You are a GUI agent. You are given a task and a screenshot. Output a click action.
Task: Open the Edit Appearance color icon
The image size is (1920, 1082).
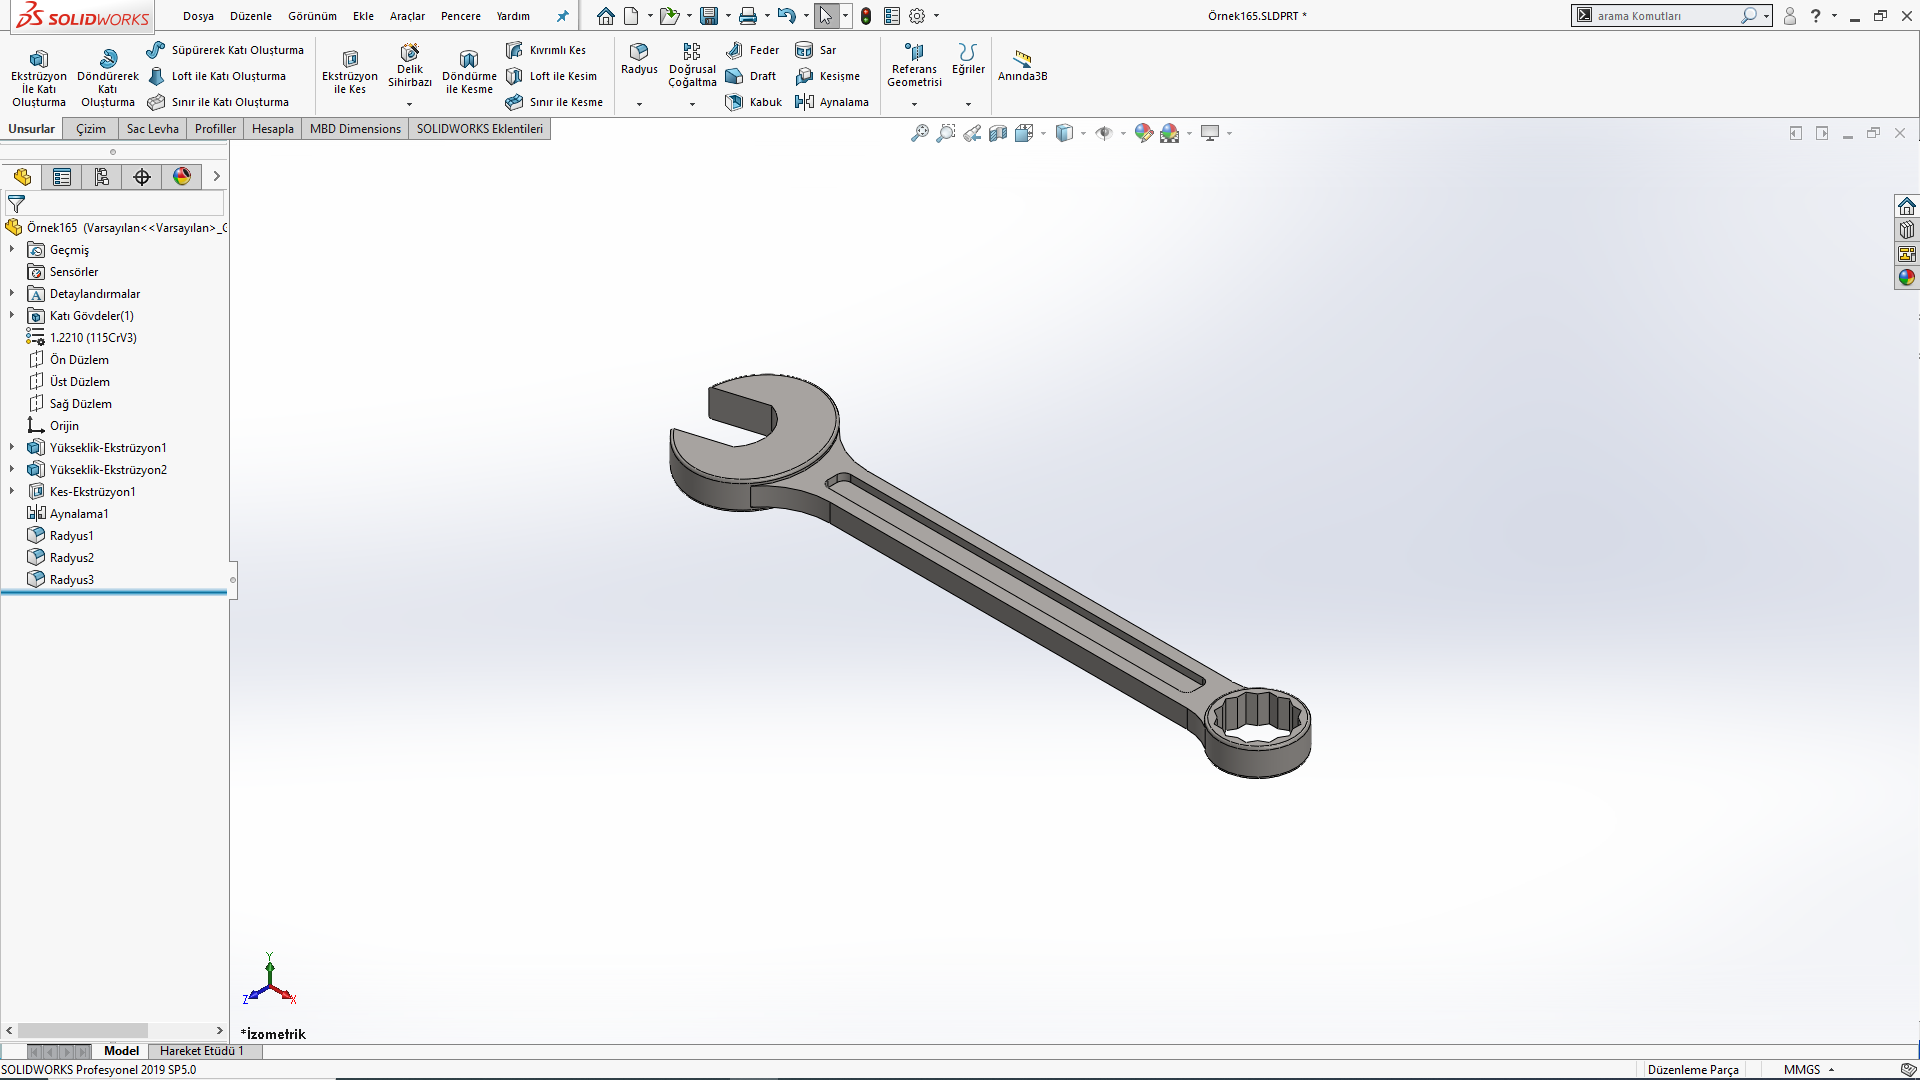pyautogui.click(x=1143, y=133)
